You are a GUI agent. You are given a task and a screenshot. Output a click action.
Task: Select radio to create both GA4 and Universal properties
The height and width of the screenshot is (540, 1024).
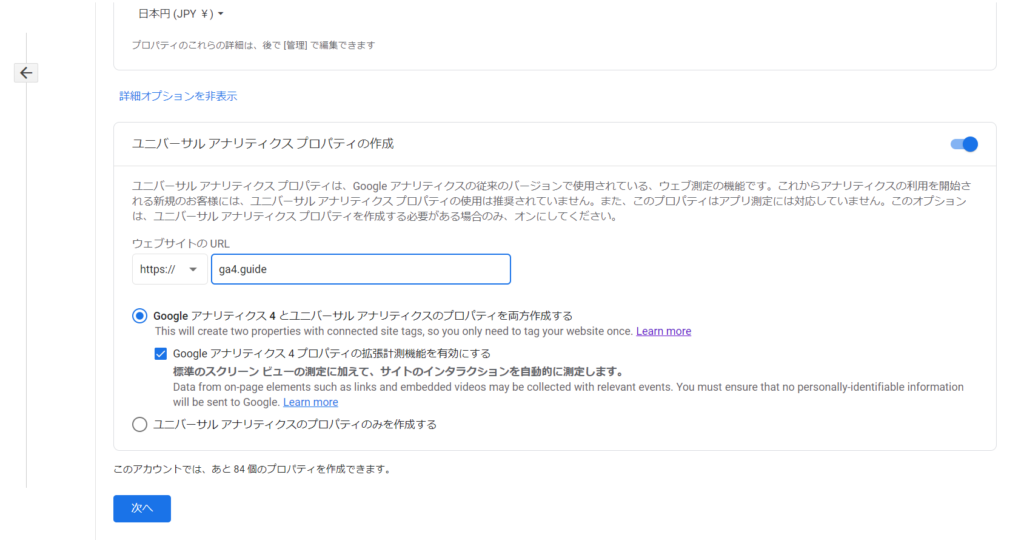pyautogui.click(x=139, y=316)
